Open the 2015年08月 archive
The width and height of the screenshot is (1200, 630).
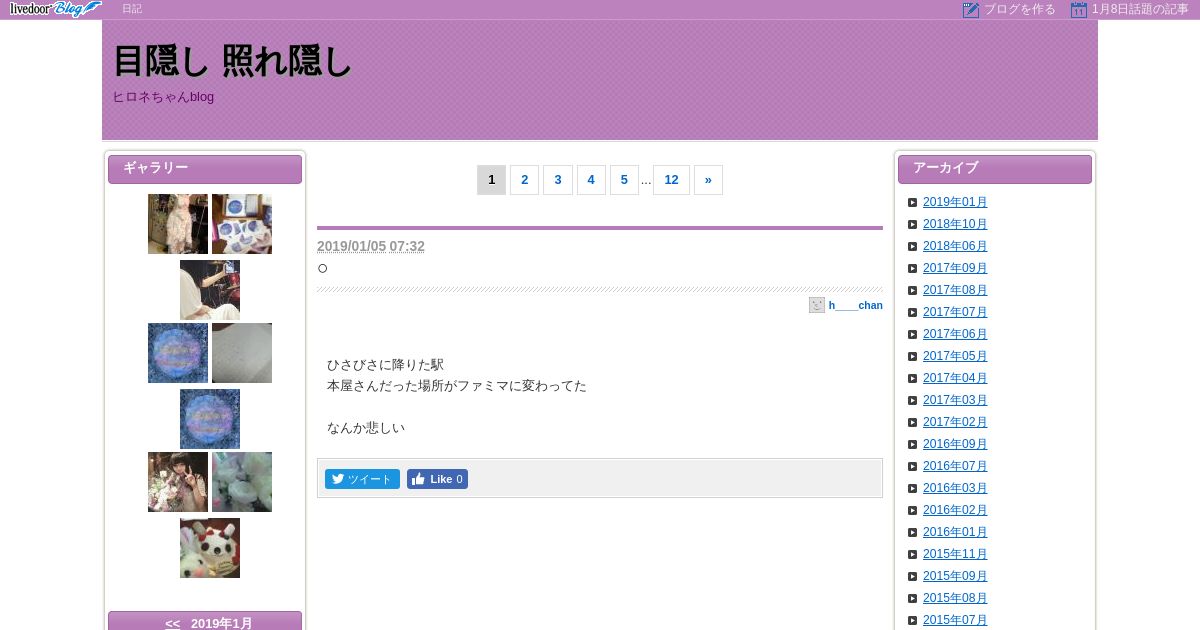[955, 598]
